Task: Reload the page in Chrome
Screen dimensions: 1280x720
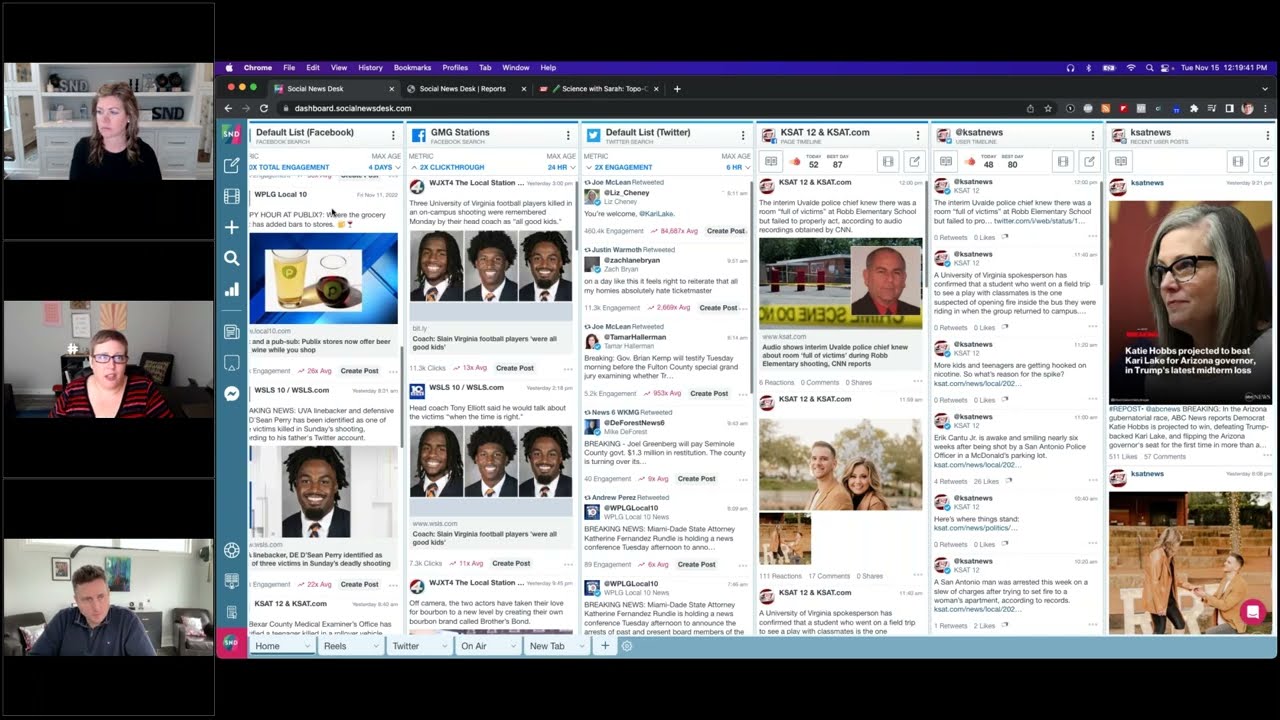Action: tap(264, 108)
